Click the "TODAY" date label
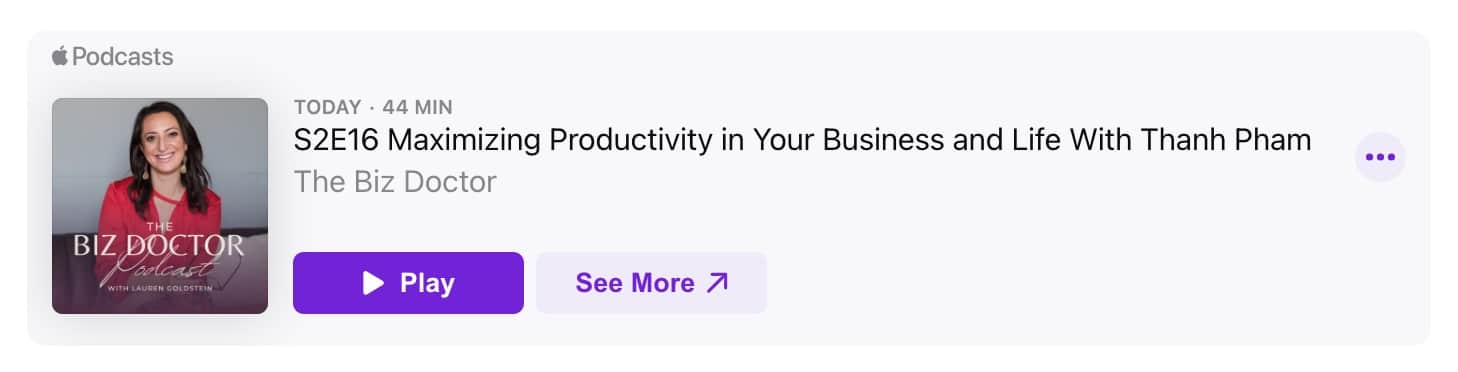 tap(327, 107)
